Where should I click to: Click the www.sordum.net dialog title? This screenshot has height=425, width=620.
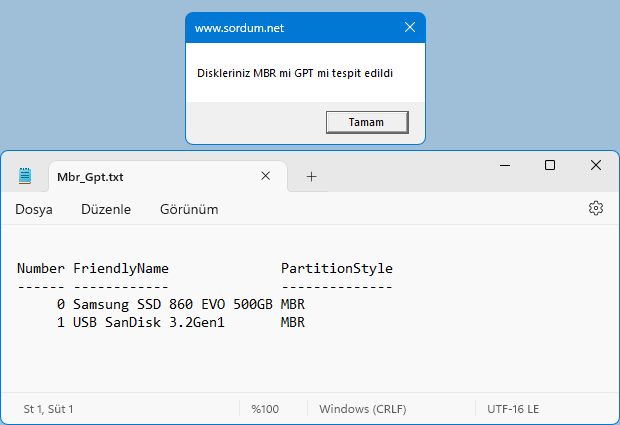tap(239, 28)
